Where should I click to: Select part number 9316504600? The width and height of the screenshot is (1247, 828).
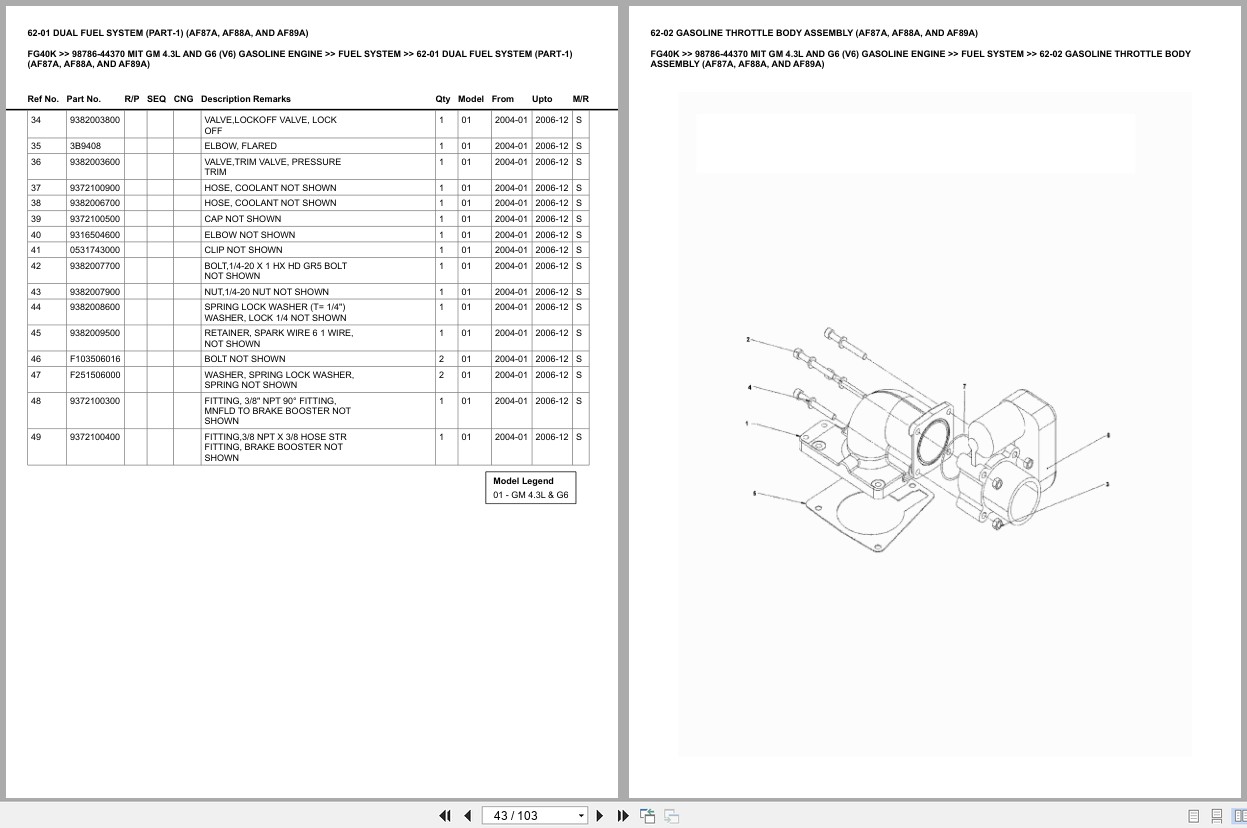(x=95, y=235)
